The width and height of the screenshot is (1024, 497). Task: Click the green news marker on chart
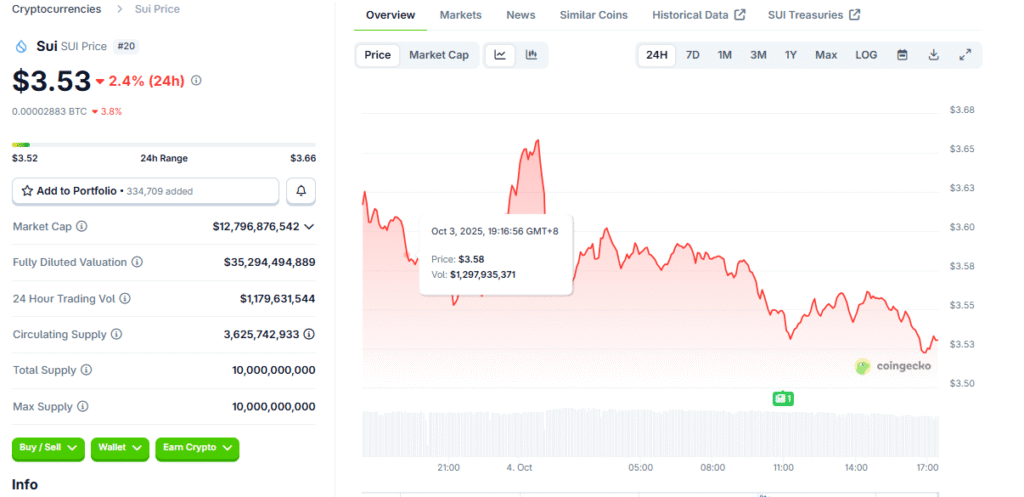pos(782,398)
